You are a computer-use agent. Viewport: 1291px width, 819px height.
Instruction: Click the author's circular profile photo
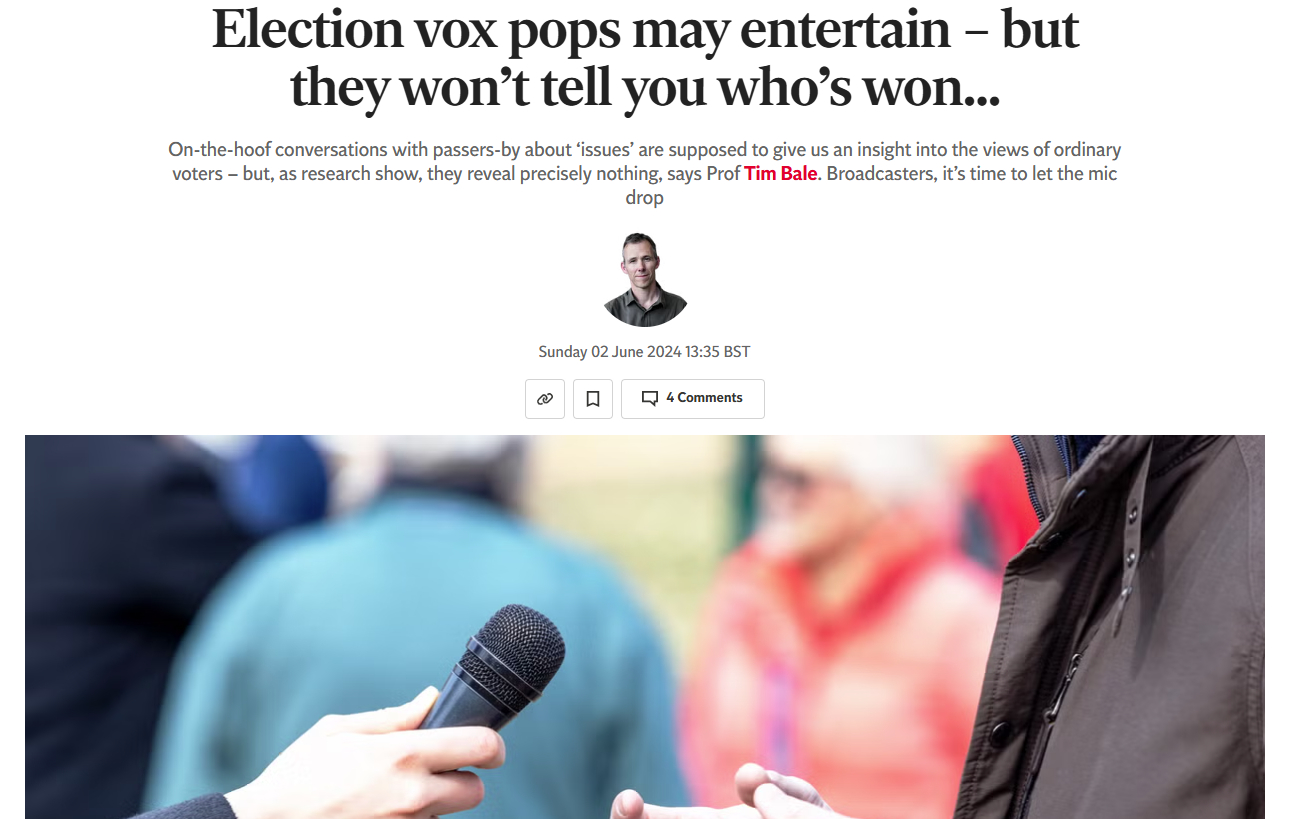coord(645,280)
